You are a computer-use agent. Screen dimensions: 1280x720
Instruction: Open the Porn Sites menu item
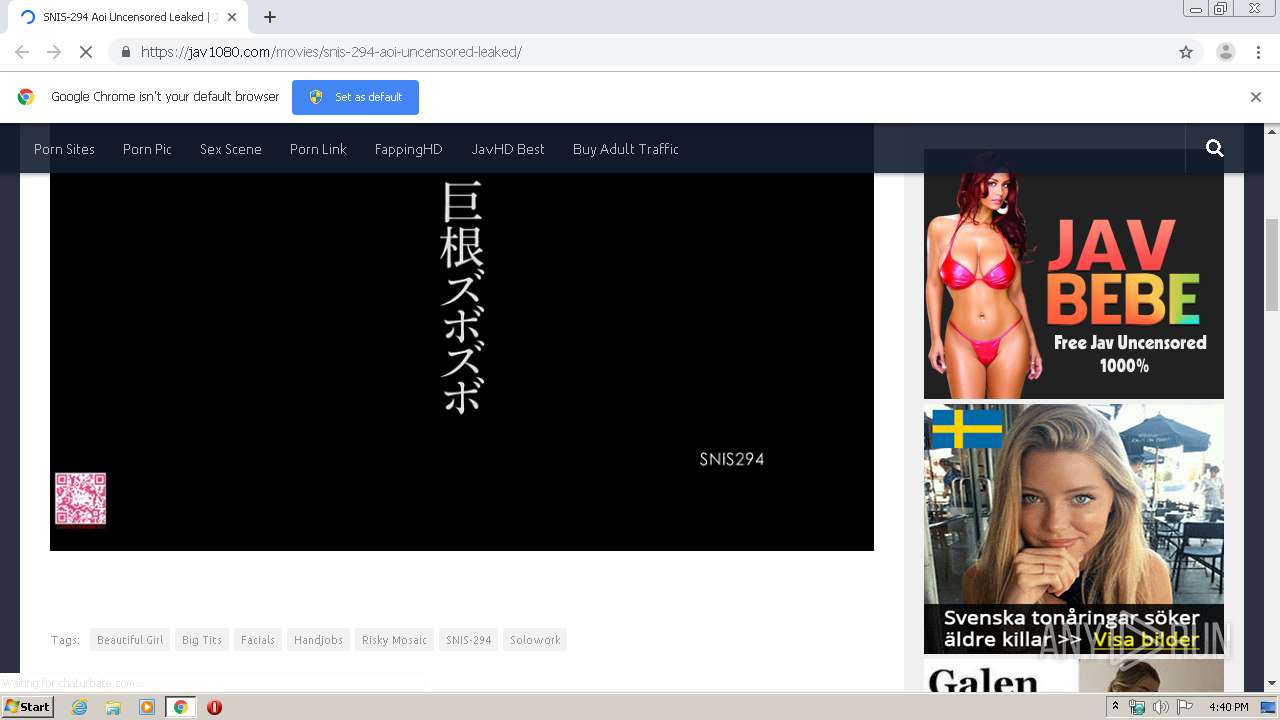pyautogui.click(x=64, y=149)
